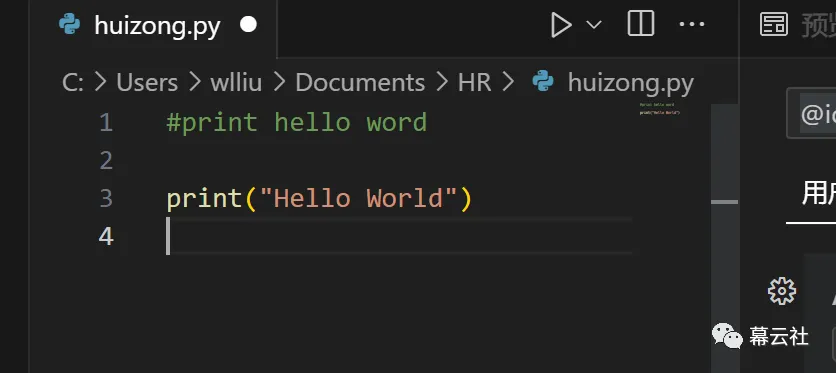Open the Users breadcrumb folder
The height and width of the screenshot is (373, 836).
pyautogui.click(x=147, y=83)
